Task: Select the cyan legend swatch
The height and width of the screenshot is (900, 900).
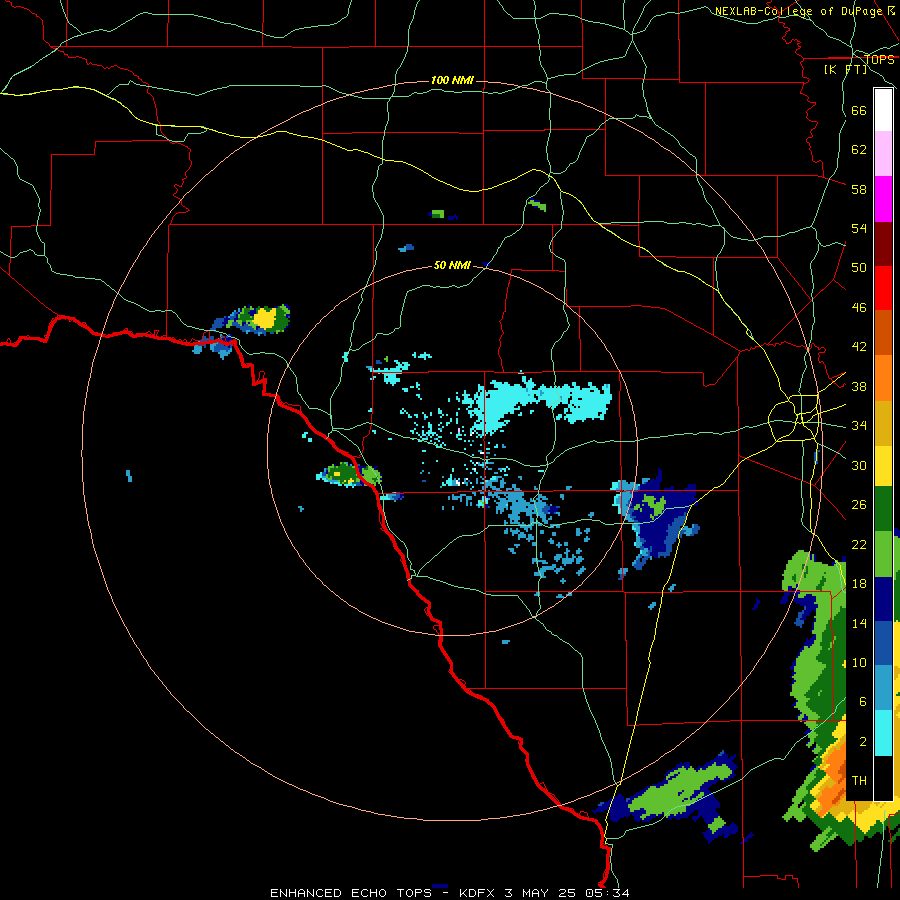Action: (x=883, y=732)
